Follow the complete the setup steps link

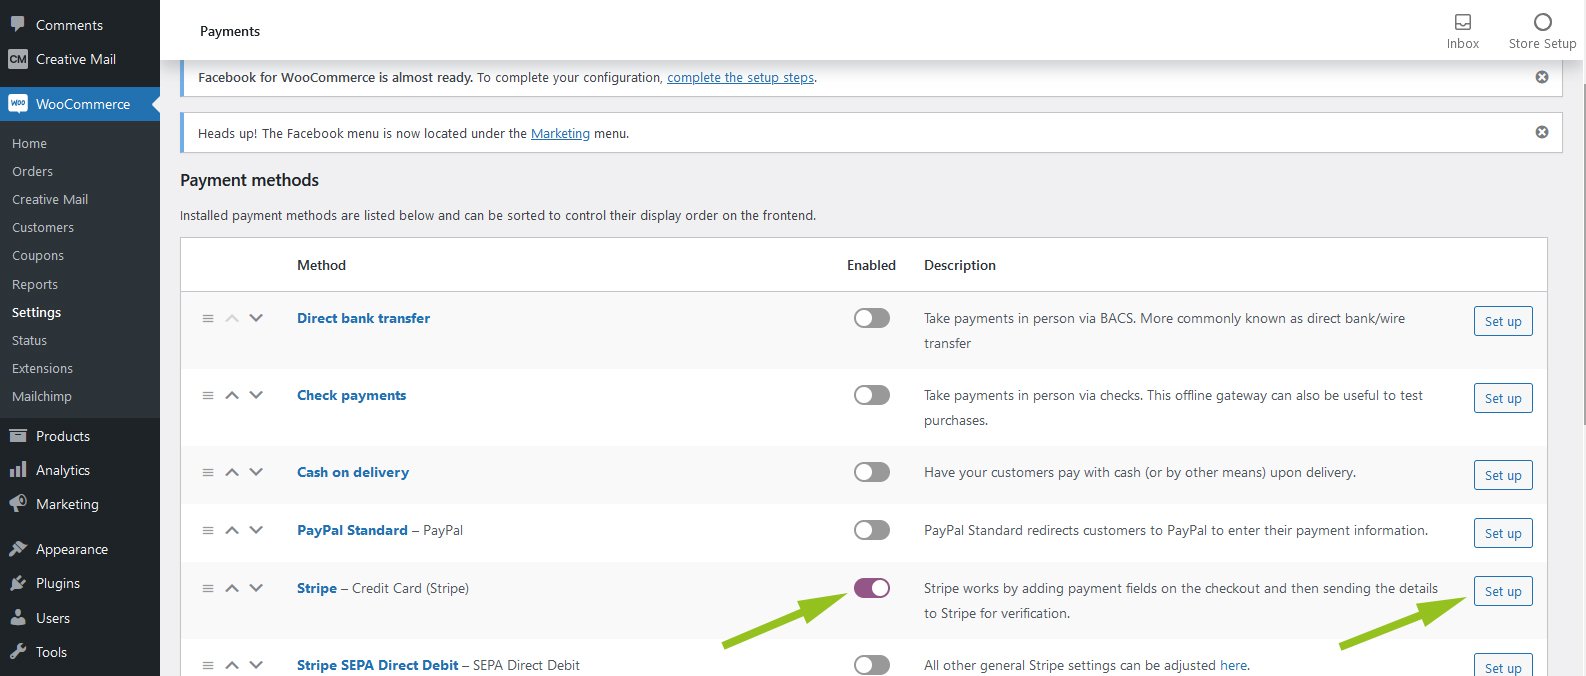[740, 77]
